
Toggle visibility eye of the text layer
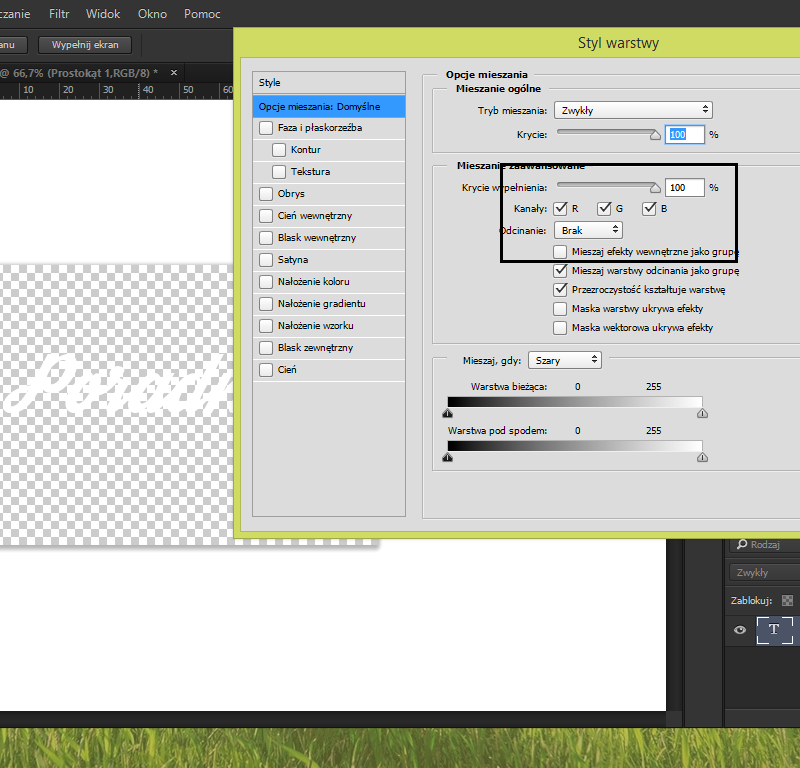click(x=740, y=630)
